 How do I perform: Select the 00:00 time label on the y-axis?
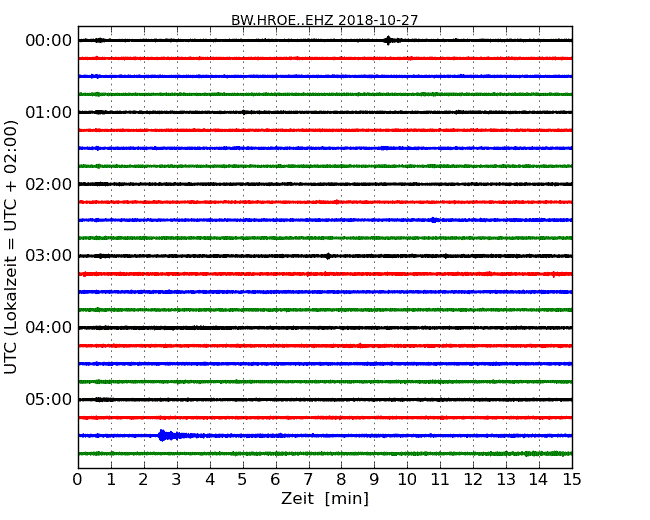[x=49, y=41]
